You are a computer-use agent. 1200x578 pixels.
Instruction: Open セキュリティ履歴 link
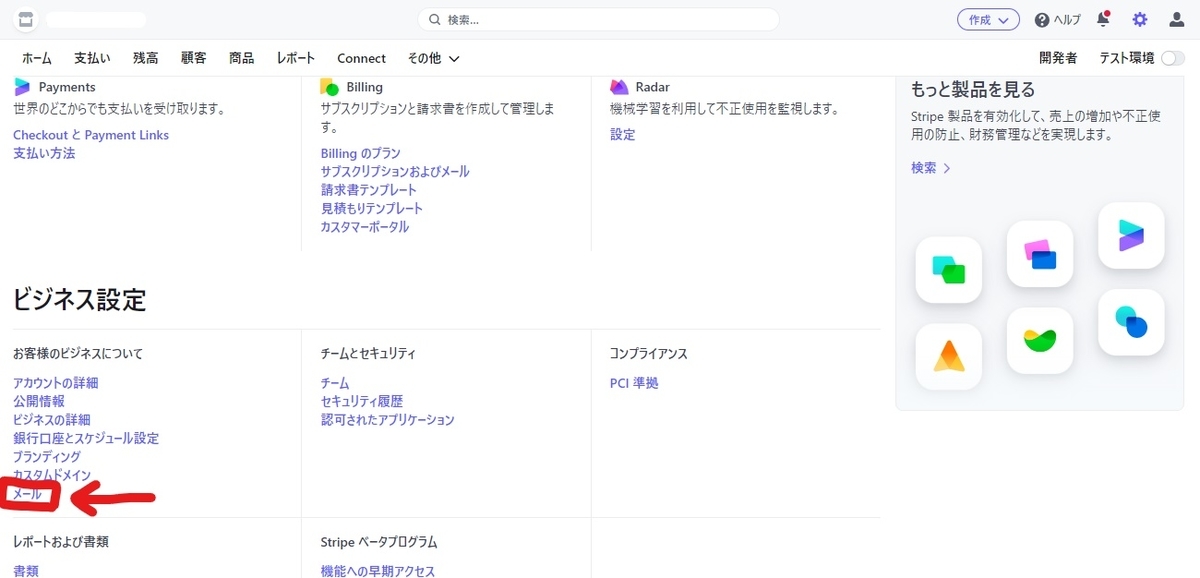click(362, 401)
